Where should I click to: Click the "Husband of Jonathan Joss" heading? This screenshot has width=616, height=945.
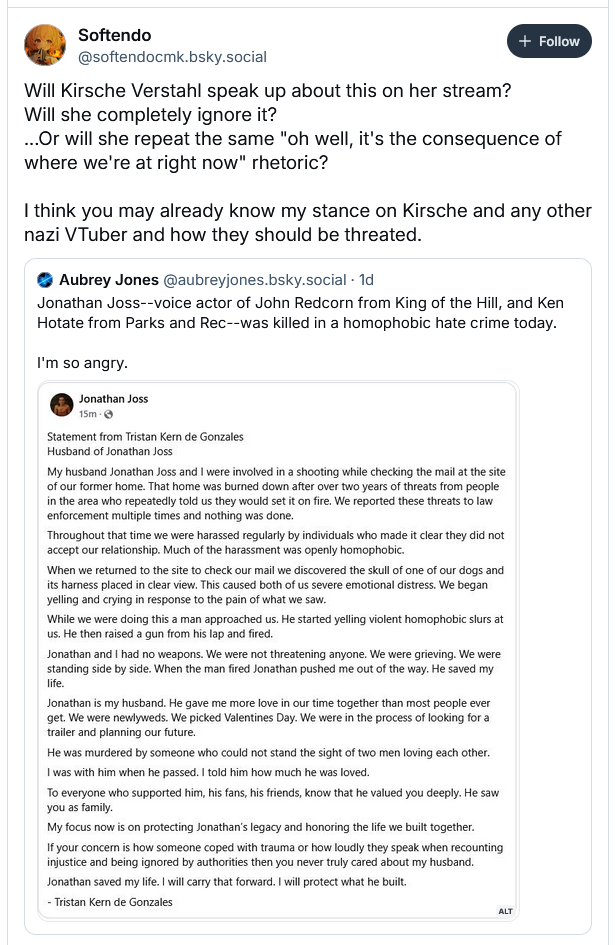pos(110,451)
